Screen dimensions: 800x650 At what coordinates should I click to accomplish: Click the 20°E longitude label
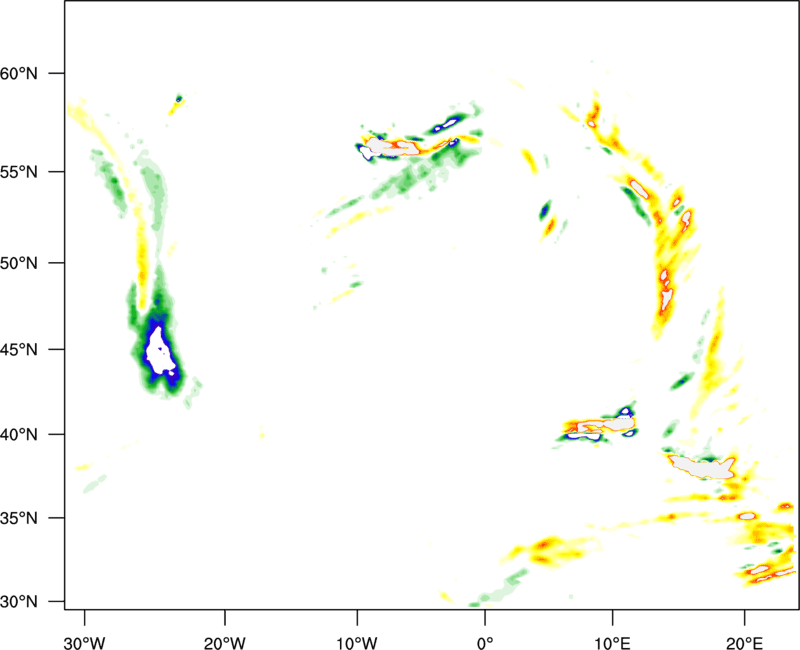click(744, 643)
